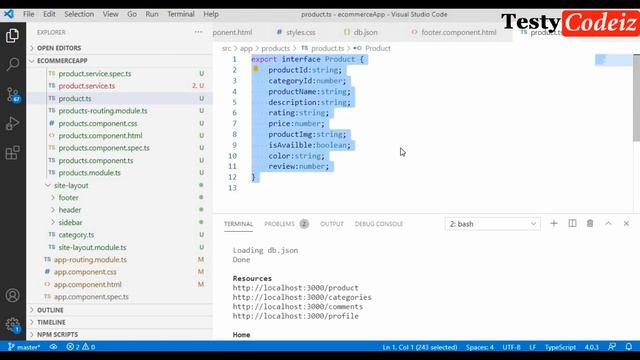640x360 pixels.
Task: Click the eye icon in status bar
Action: pyautogui.click(x=53, y=347)
